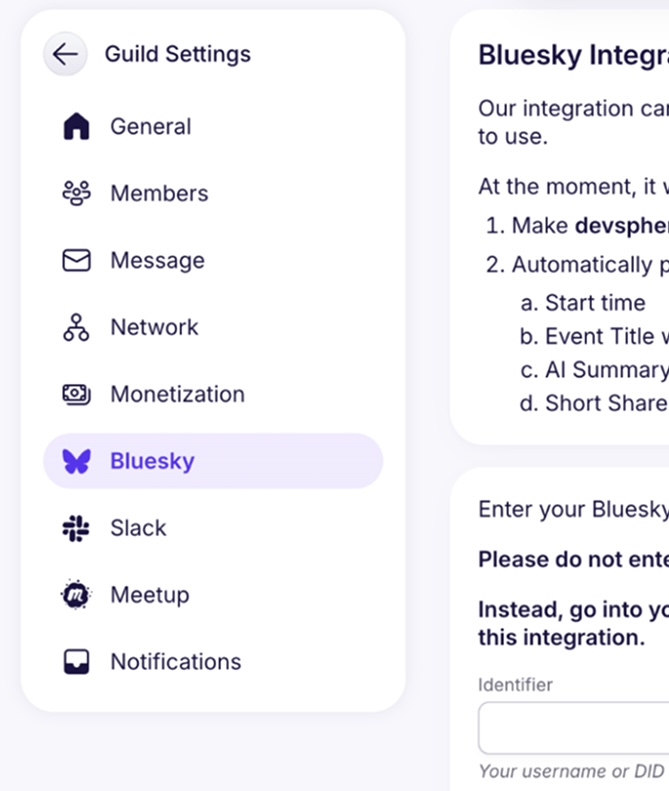Open Monetization settings

click(177, 394)
